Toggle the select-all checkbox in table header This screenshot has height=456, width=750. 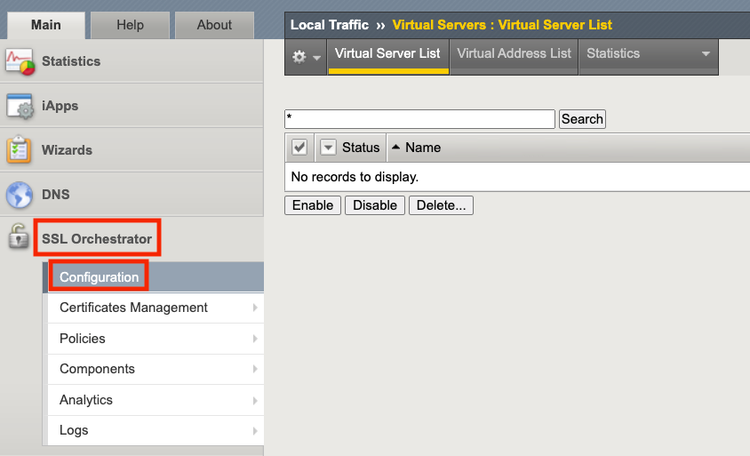299,147
